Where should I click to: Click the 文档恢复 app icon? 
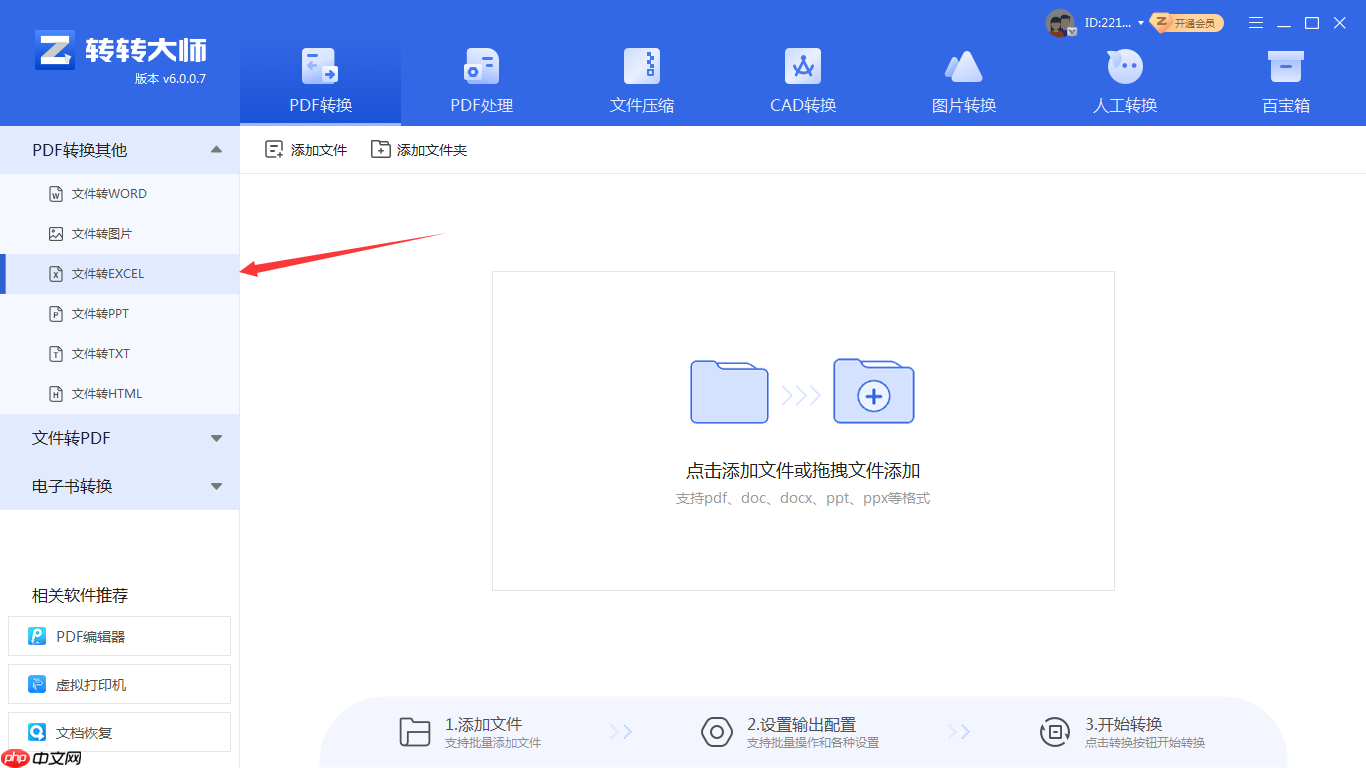click(x=38, y=733)
